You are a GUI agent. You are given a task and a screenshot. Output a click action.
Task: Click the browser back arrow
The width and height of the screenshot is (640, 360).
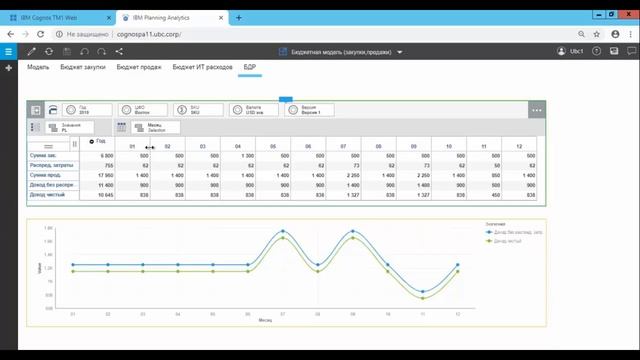tap(11, 34)
